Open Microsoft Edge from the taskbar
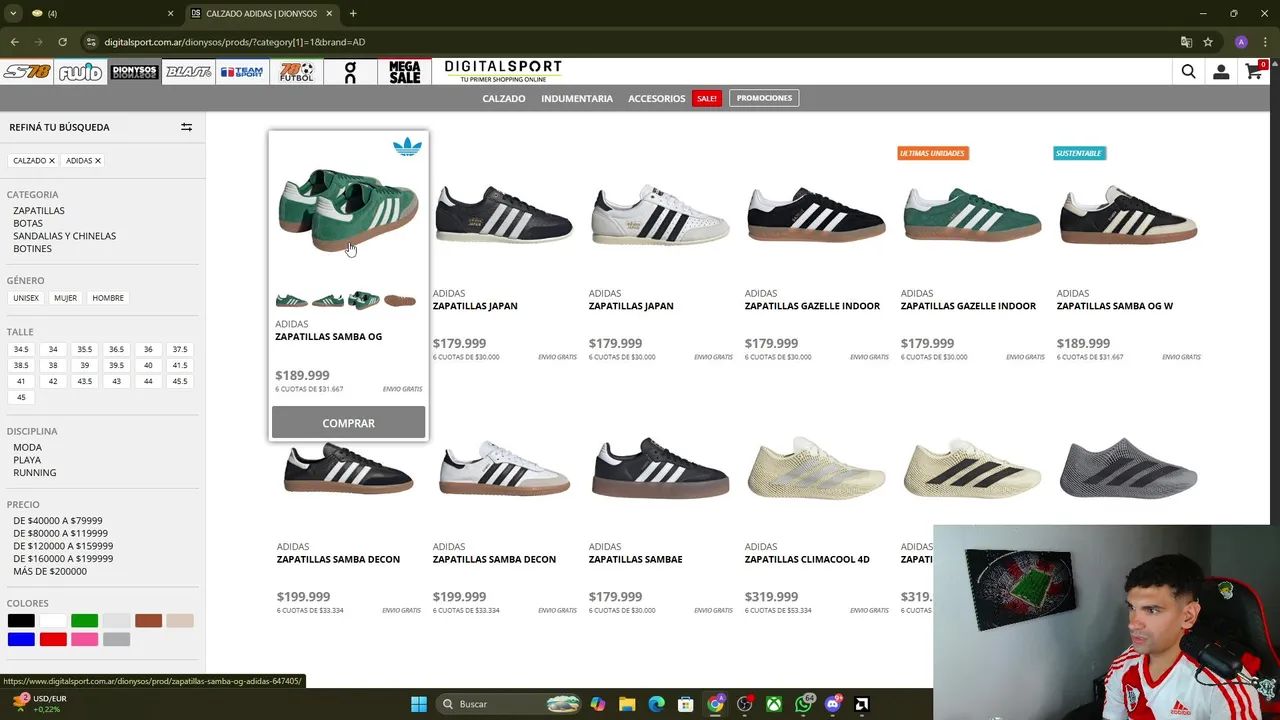Screen dimensions: 1280x720 tap(656, 704)
